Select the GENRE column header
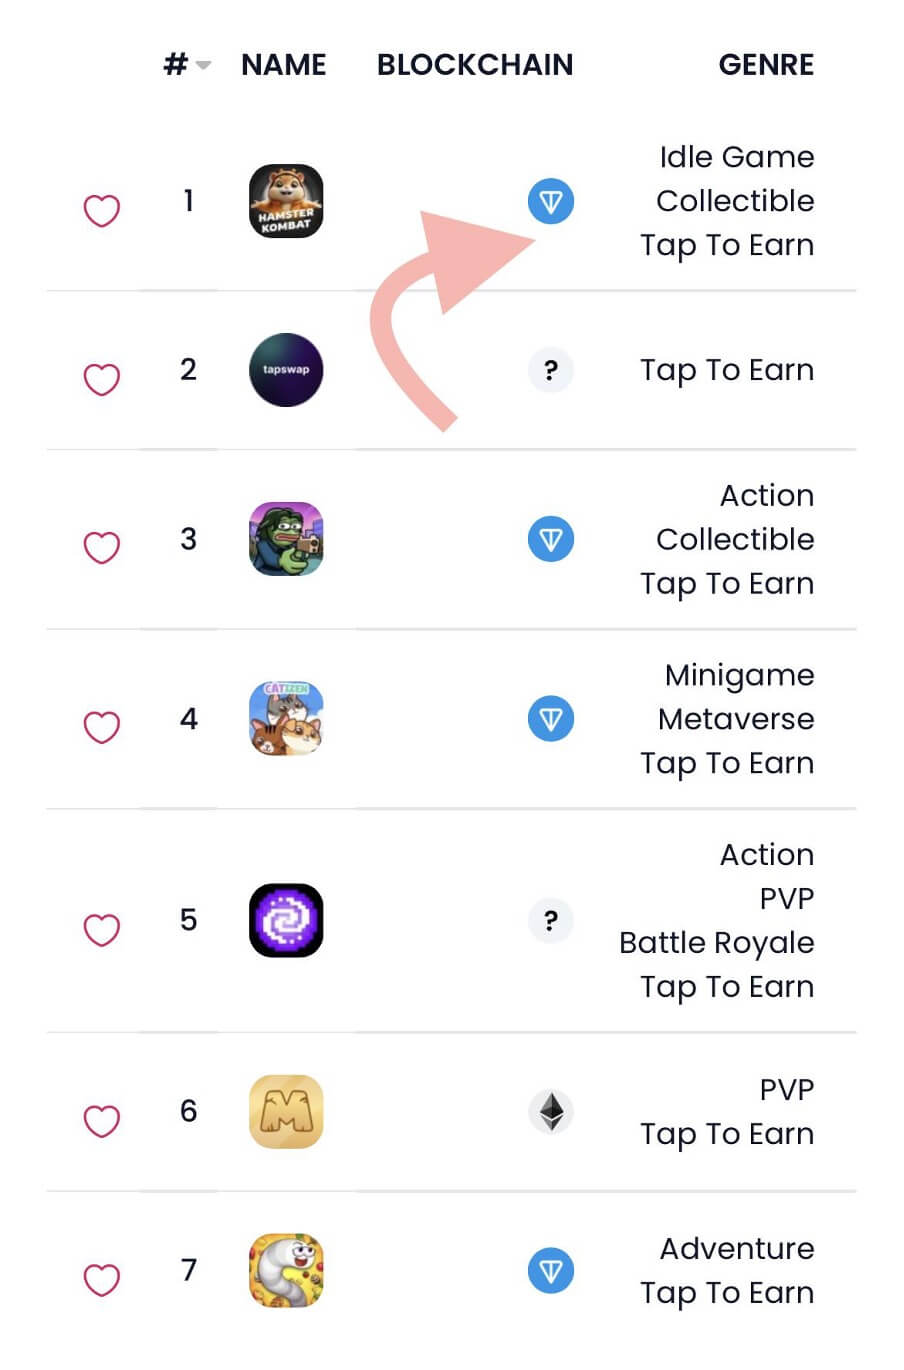Image resolution: width=904 pixels, height=1370 pixels. point(766,65)
